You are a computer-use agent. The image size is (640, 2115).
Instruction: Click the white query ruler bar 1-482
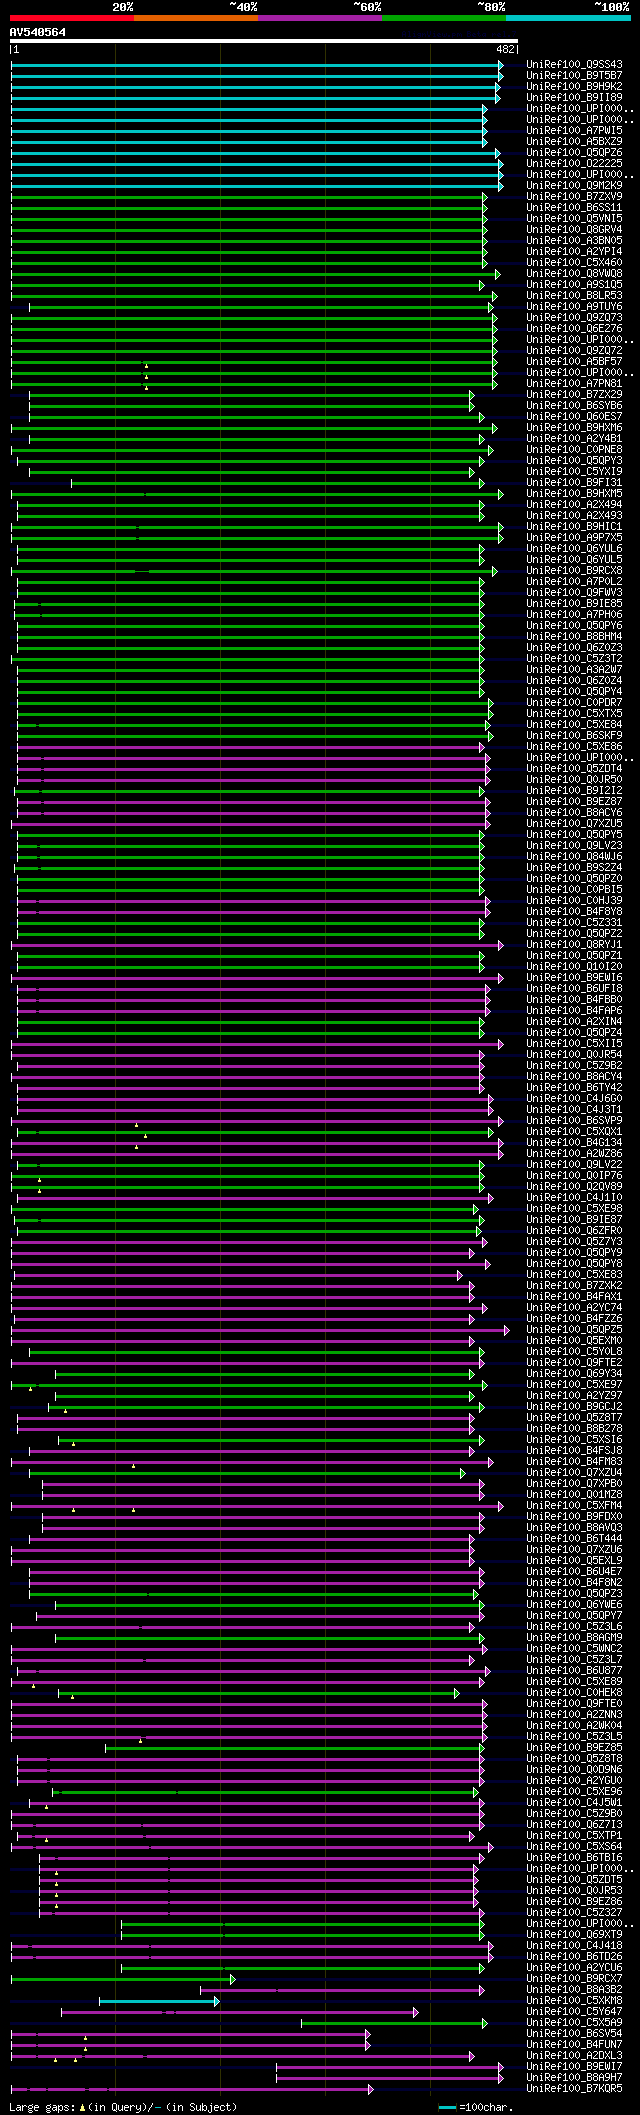[x=264, y=41]
